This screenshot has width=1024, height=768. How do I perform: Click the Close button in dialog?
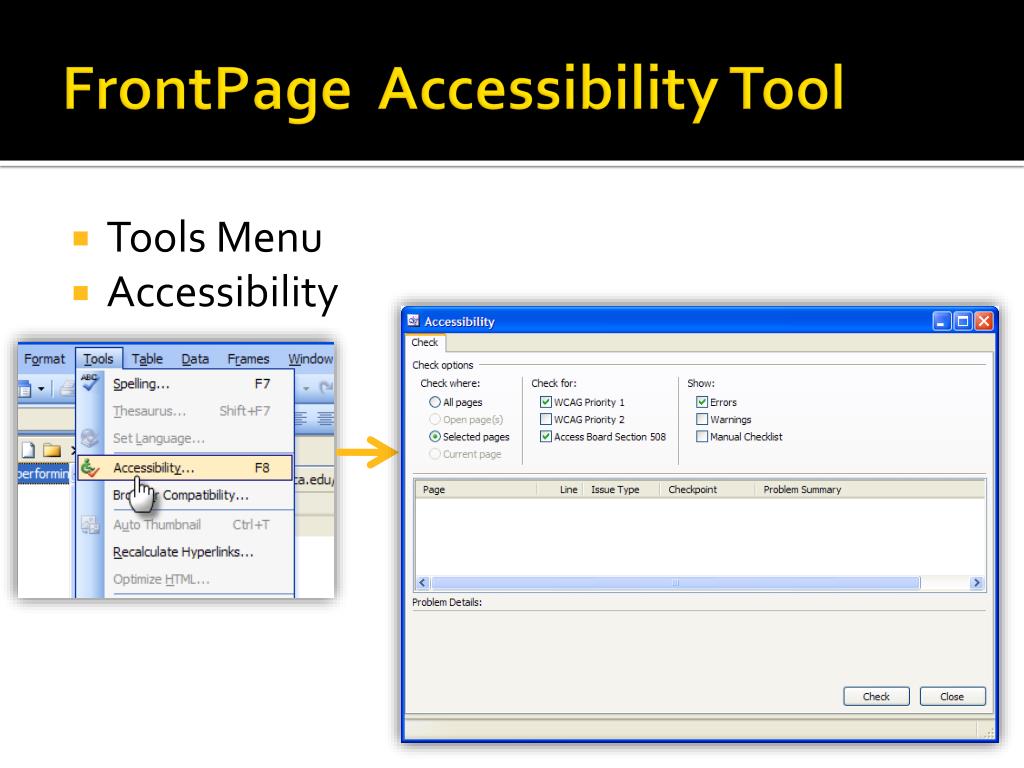pyautogui.click(x=952, y=696)
